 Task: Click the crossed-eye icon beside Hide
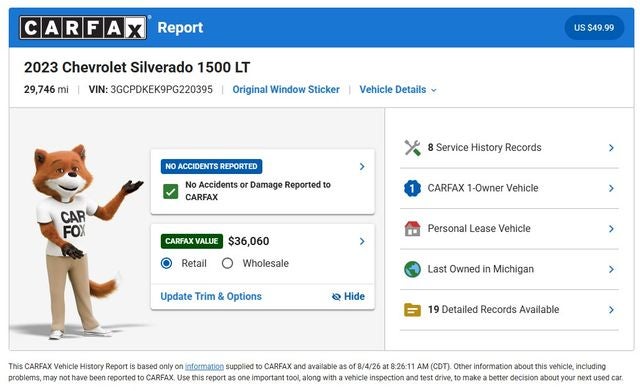pyautogui.click(x=336, y=297)
